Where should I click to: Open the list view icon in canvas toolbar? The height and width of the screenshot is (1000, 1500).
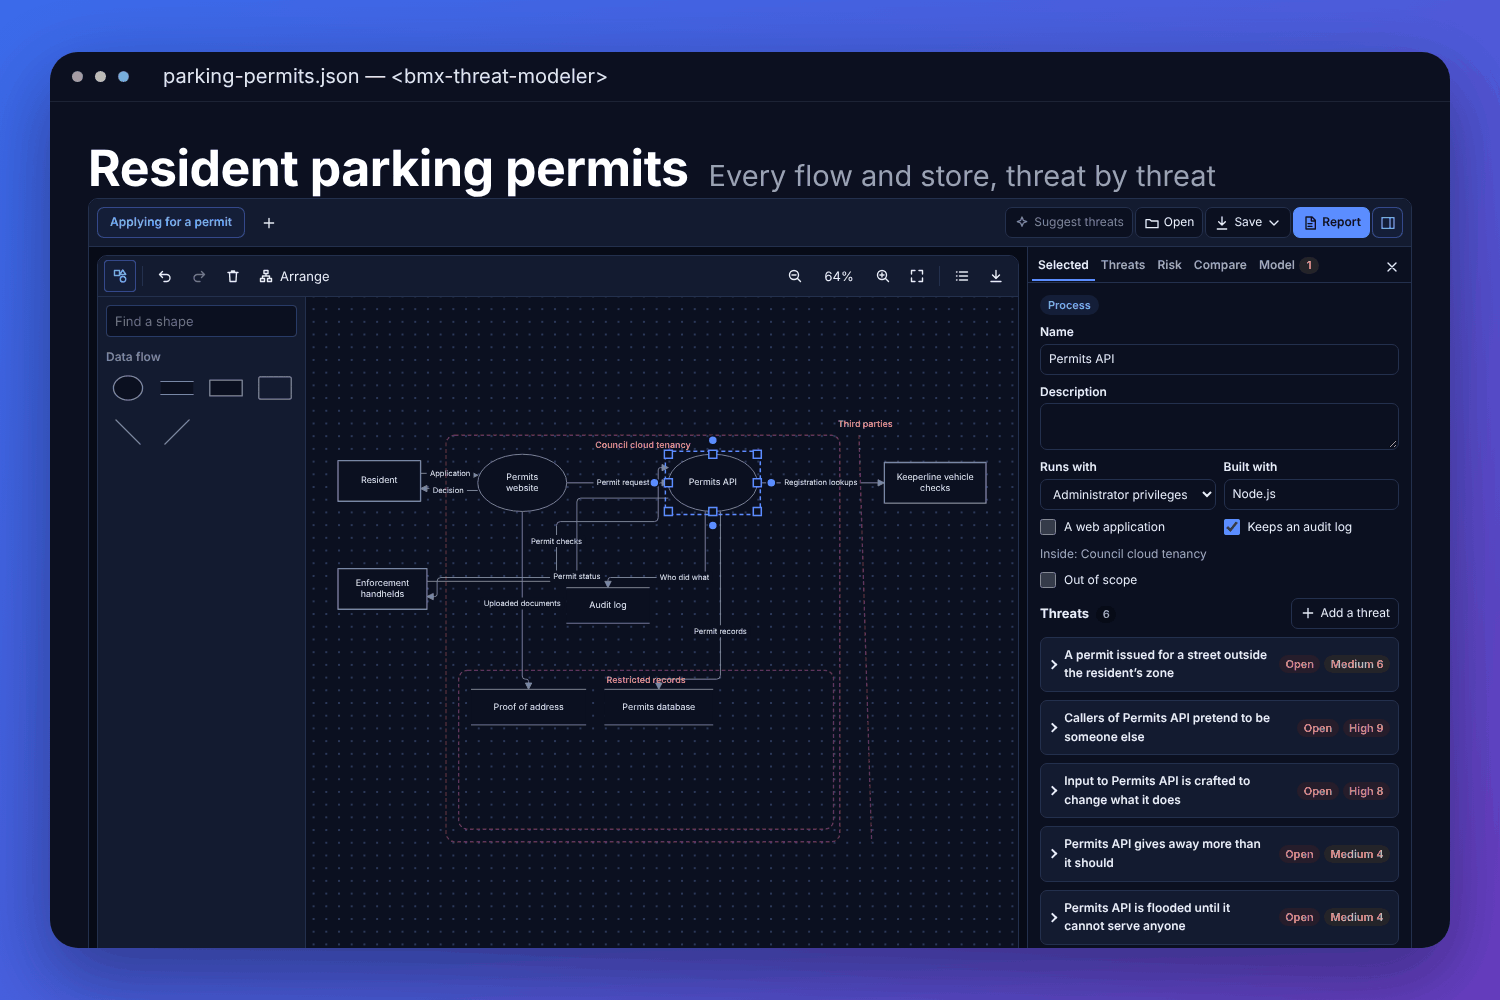point(962,277)
